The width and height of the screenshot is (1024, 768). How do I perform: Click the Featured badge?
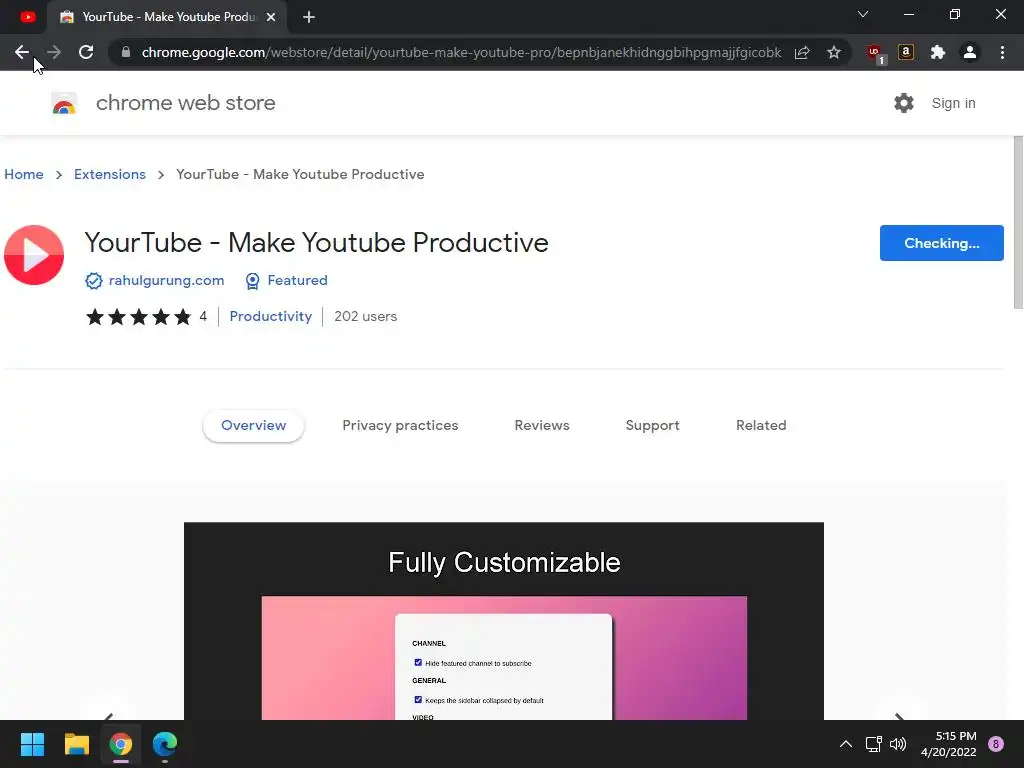(x=286, y=281)
